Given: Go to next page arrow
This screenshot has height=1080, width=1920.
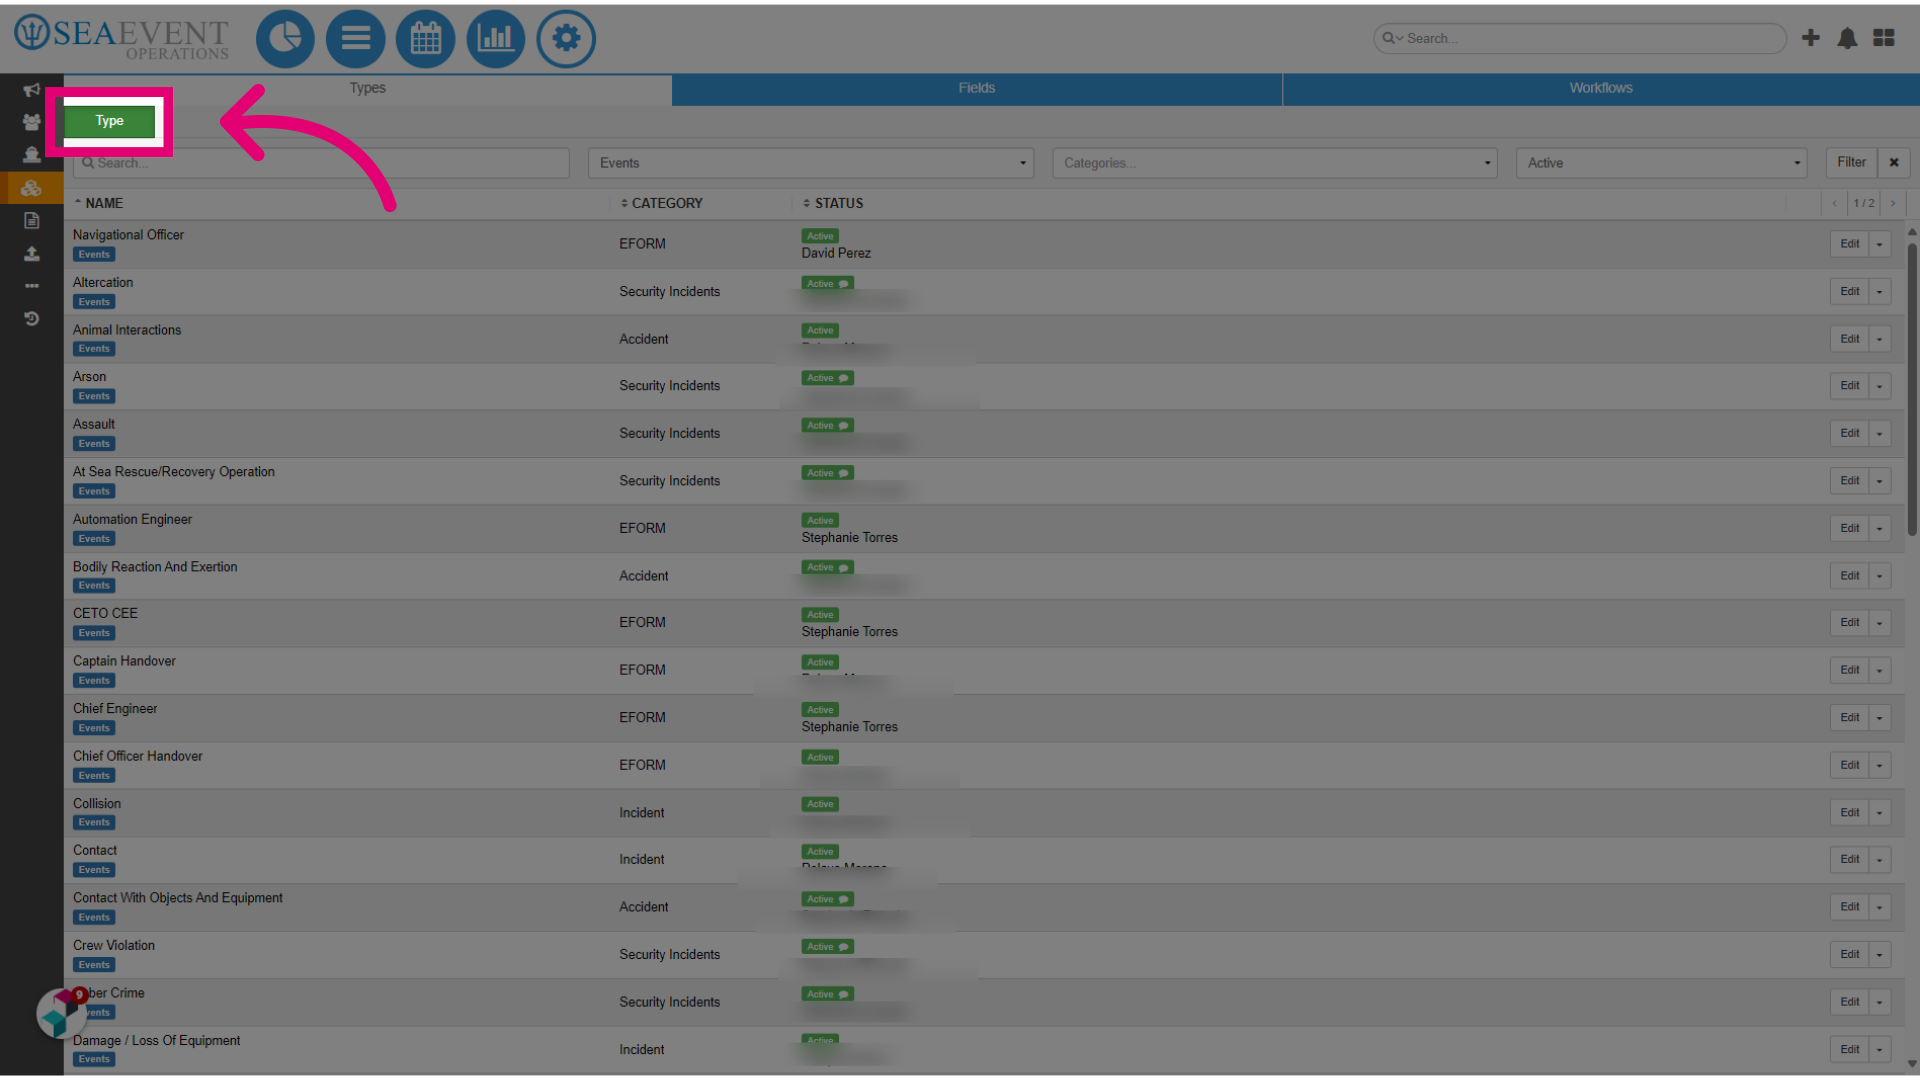Looking at the screenshot, I should click(x=1893, y=203).
